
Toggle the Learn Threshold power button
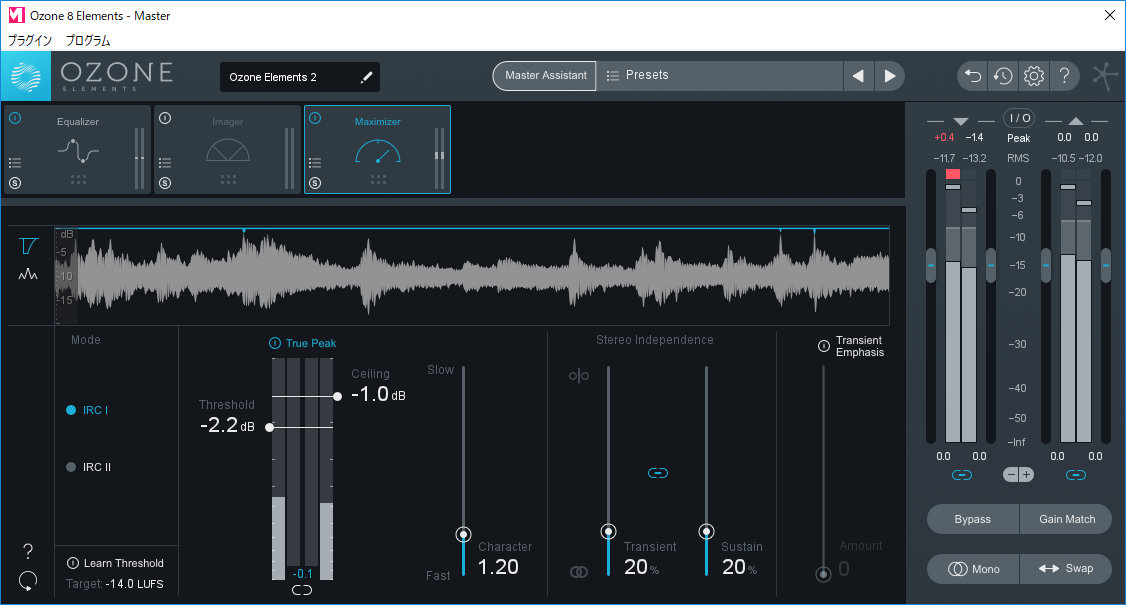(x=73, y=563)
